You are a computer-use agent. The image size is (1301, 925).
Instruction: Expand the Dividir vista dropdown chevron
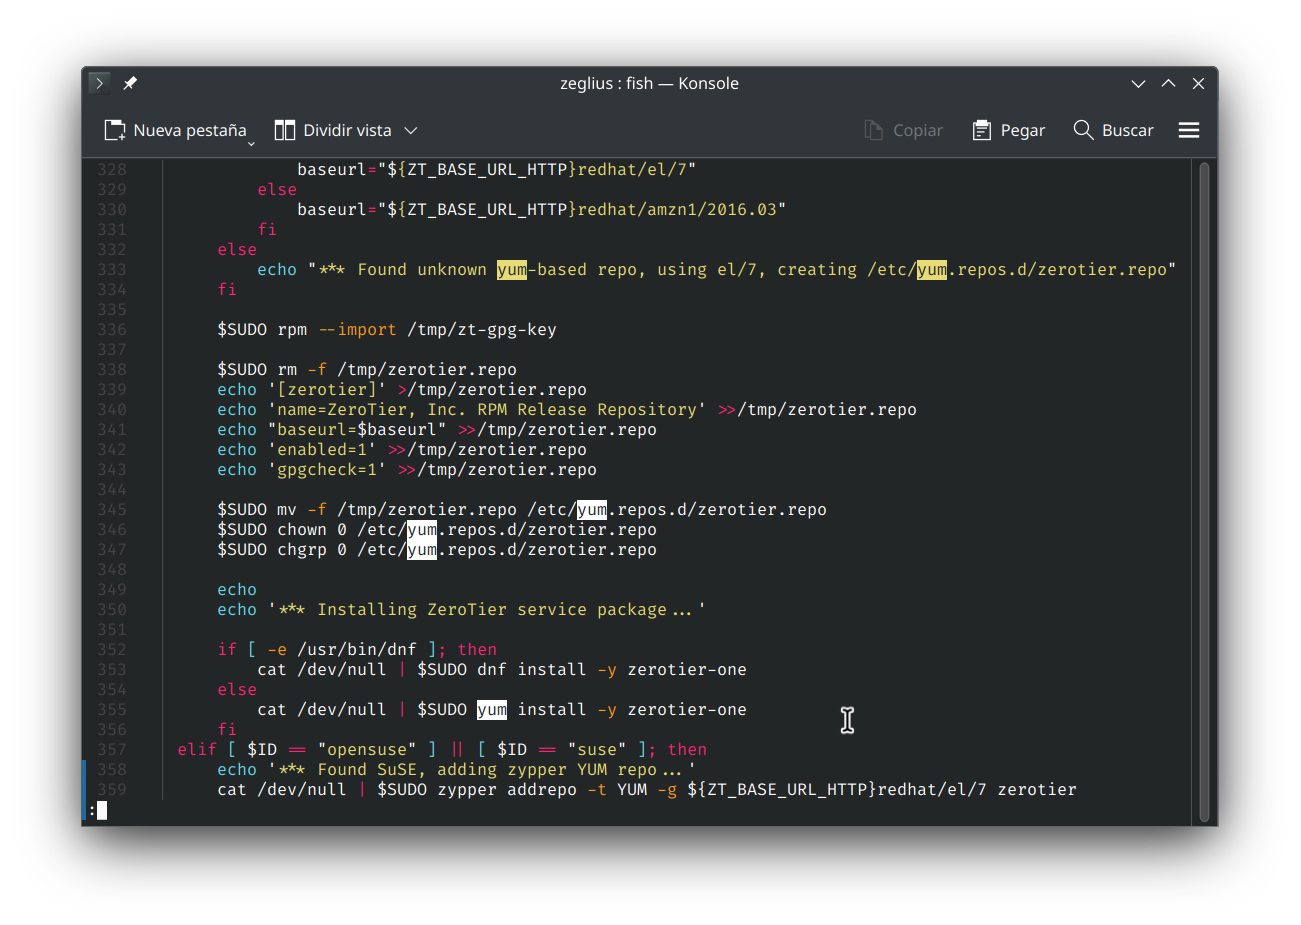tap(410, 130)
